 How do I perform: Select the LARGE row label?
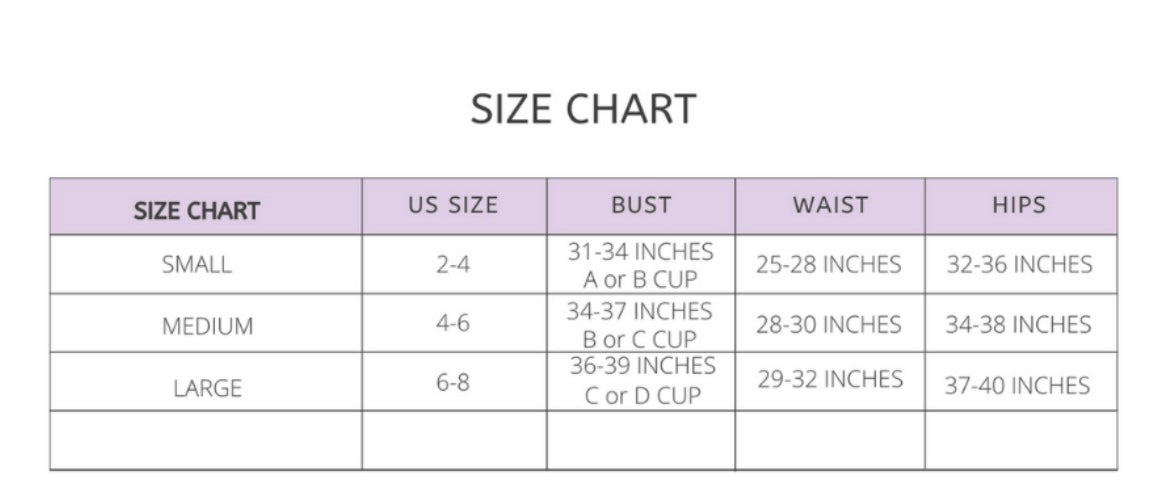coord(208,388)
